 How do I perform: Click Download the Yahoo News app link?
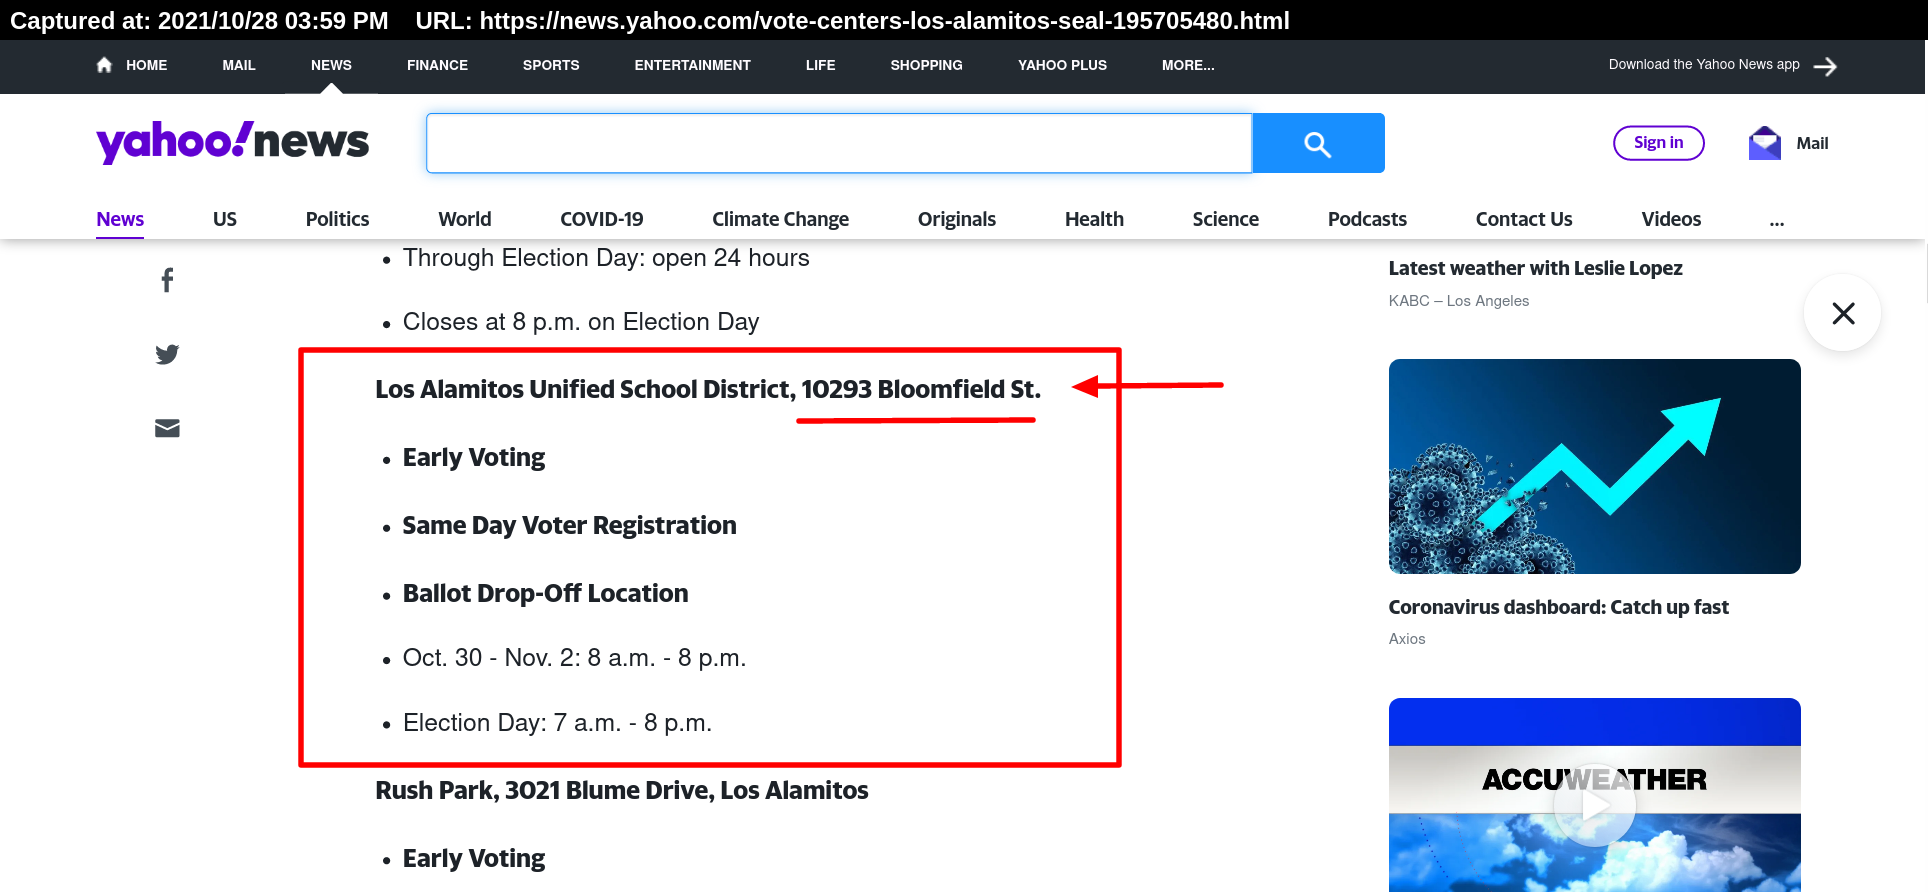[1704, 65]
